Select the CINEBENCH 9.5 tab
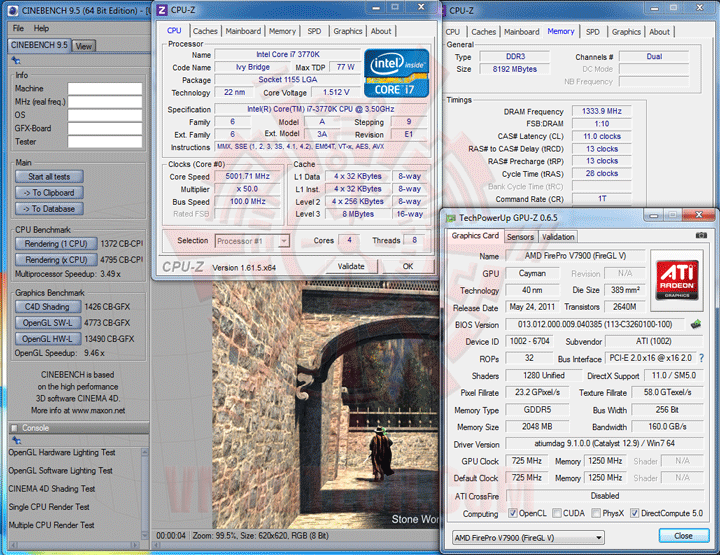This screenshot has width=720, height=555. point(39,45)
